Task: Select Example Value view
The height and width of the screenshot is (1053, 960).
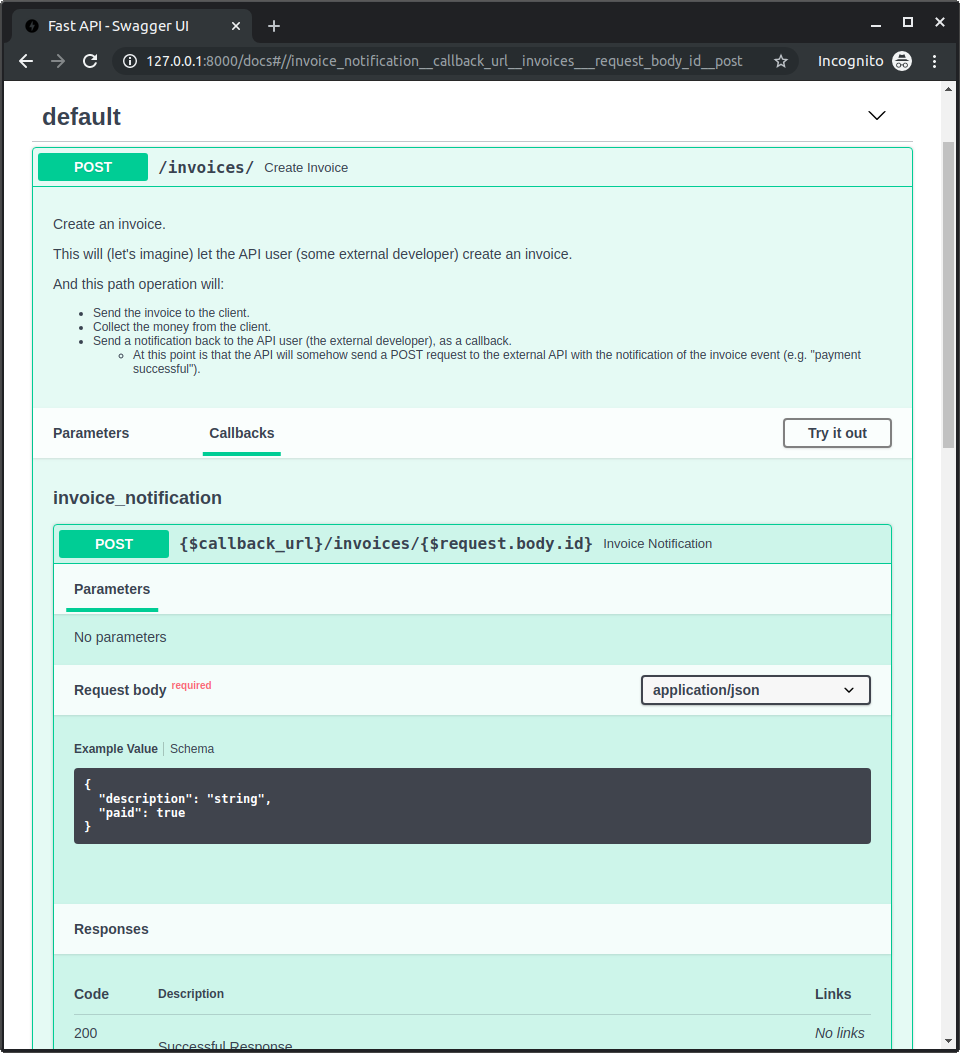Action: point(115,749)
